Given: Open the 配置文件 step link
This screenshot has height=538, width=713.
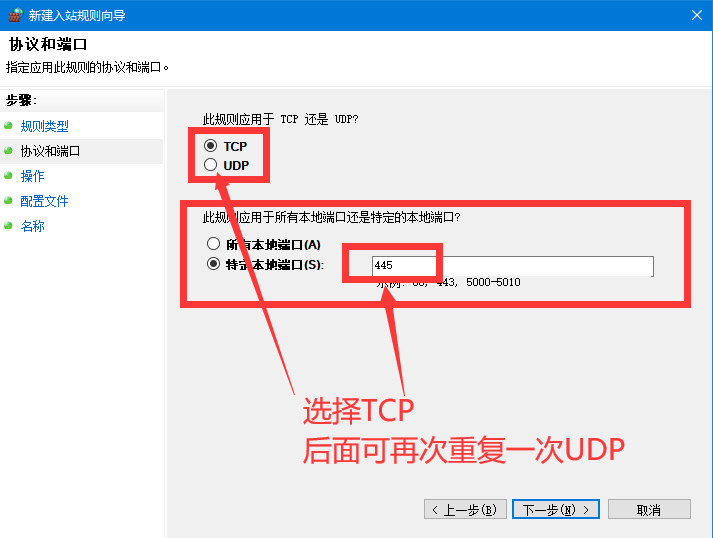Looking at the screenshot, I should click(x=45, y=201).
